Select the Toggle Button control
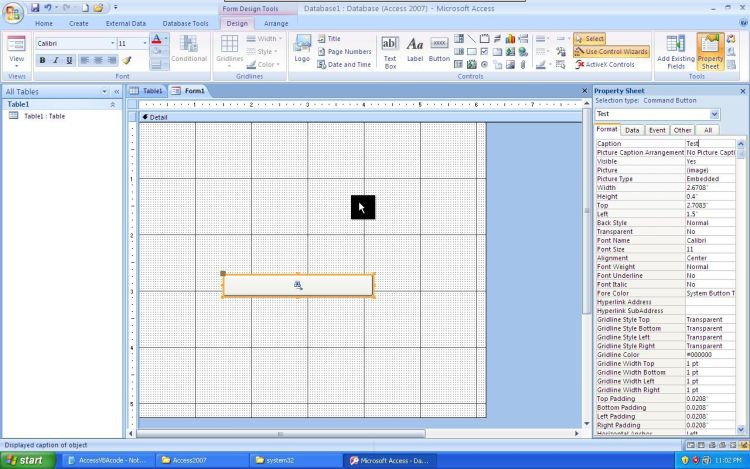Viewport: 750px width, 469px height. [x=497, y=38]
